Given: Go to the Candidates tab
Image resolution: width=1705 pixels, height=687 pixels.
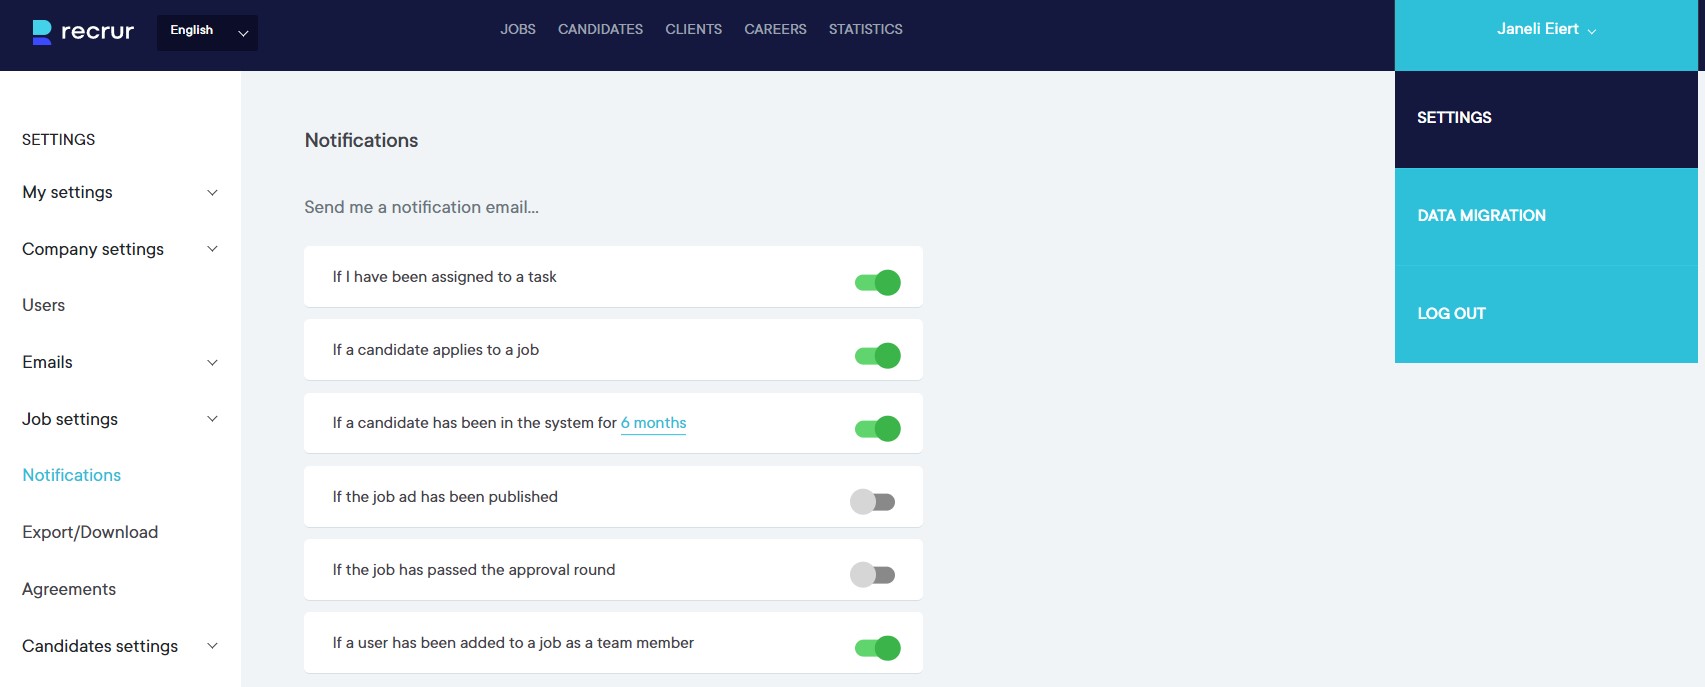Looking at the screenshot, I should click(600, 30).
